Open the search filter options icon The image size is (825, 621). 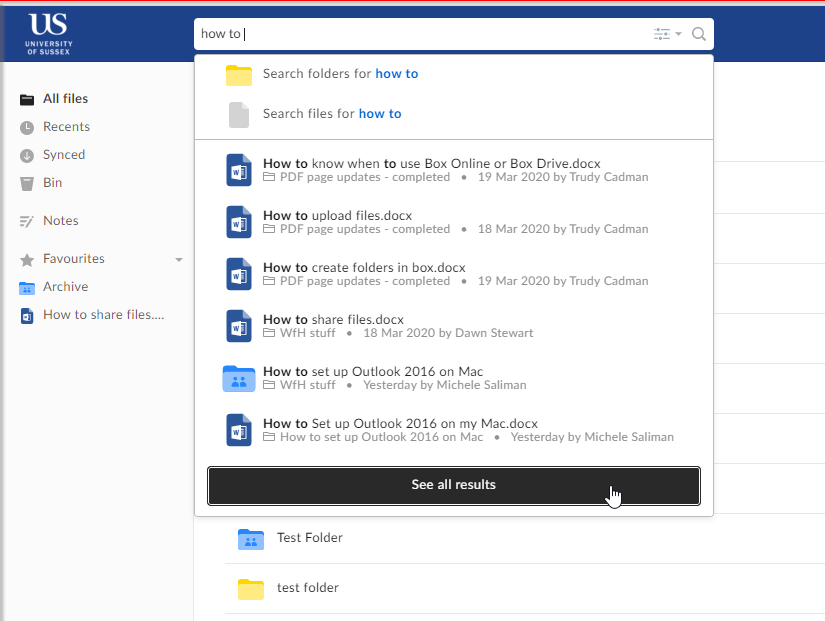tap(661, 34)
